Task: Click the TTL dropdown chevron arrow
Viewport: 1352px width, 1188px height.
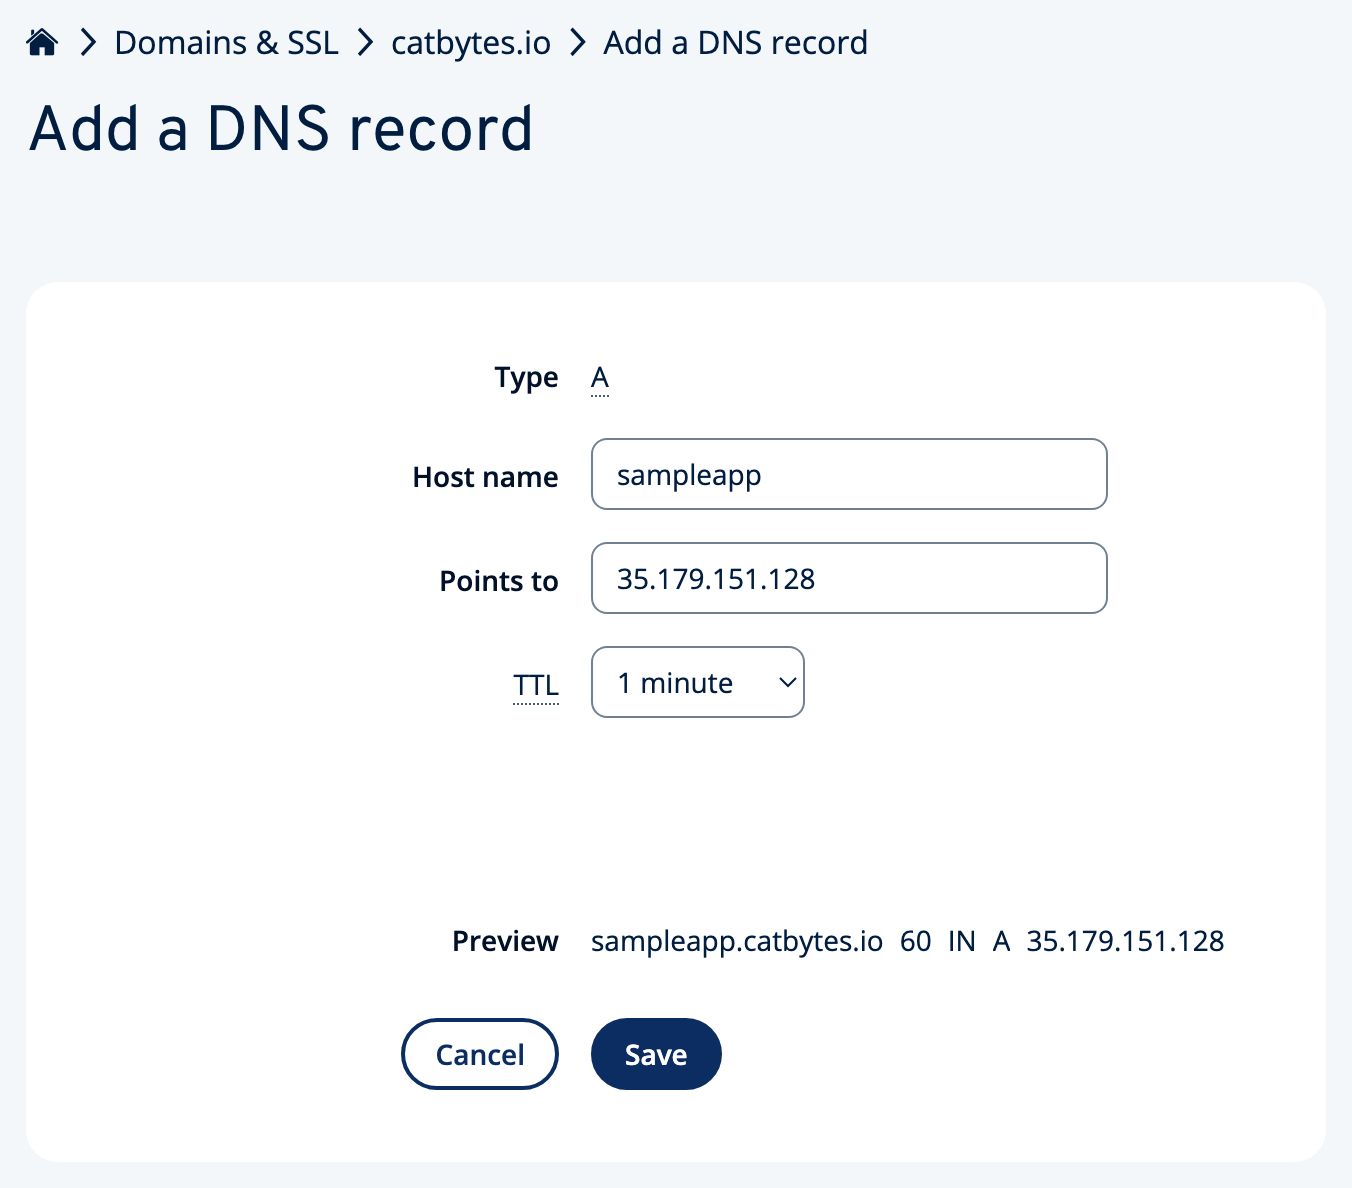Action: (786, 682)
